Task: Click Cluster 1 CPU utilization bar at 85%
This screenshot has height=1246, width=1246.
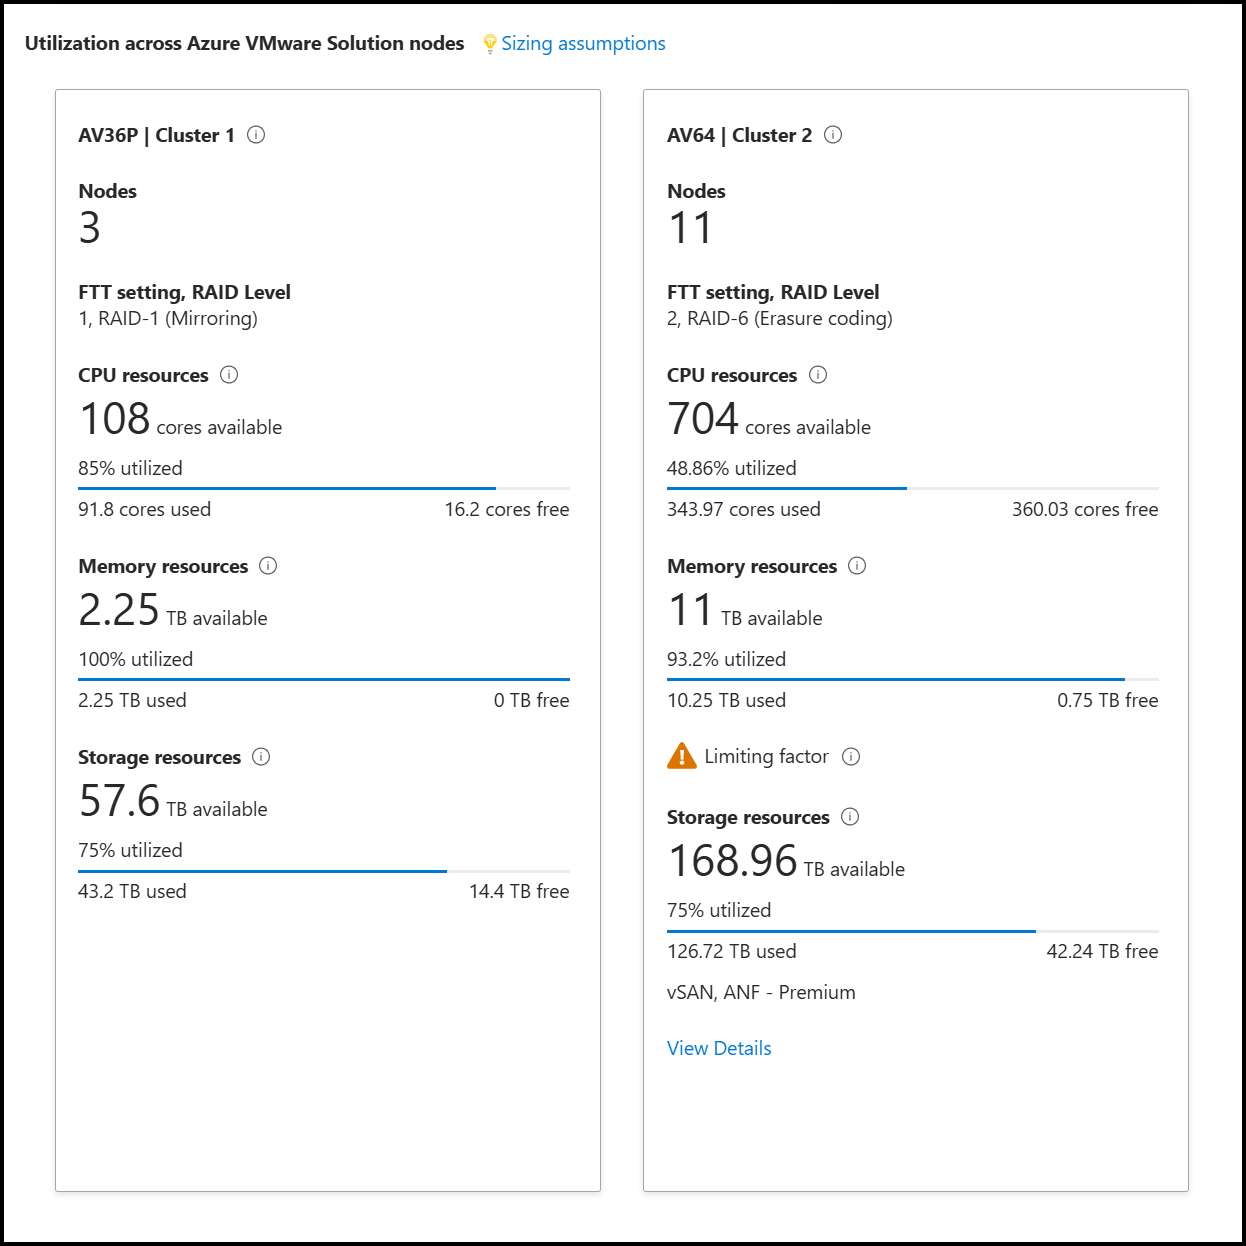Action: [x=324, y=488]
